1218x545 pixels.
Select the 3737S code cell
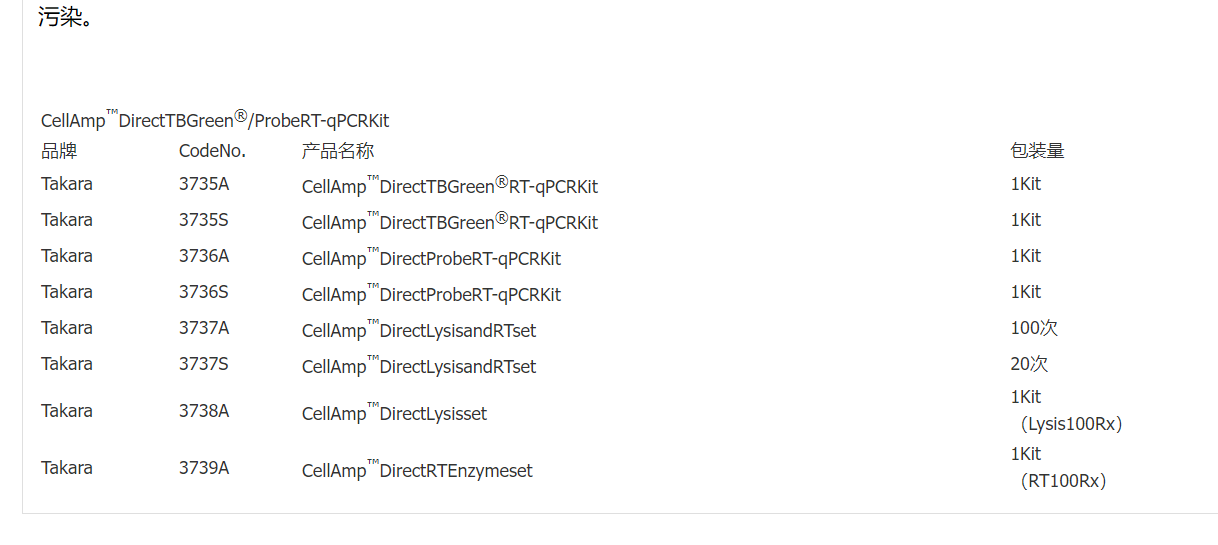tap(204, 364)
